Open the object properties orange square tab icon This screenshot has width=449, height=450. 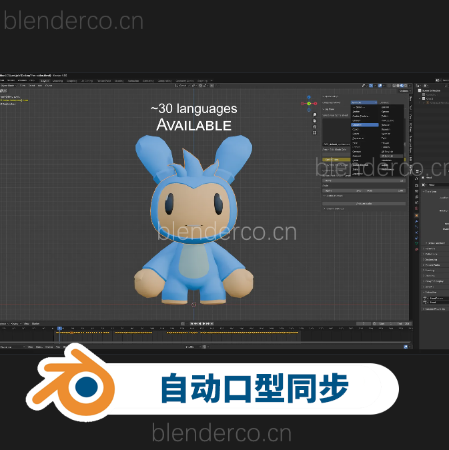(x=416, y=216)
